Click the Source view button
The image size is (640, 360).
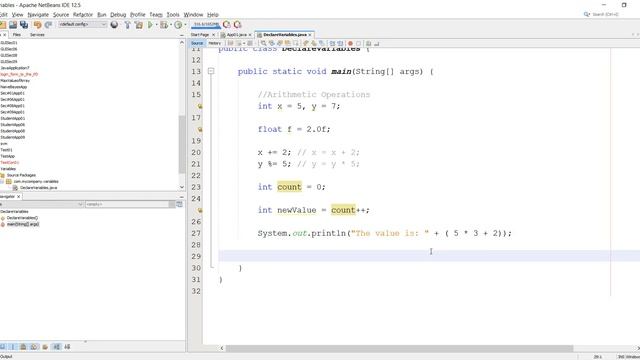pos(197,43)
